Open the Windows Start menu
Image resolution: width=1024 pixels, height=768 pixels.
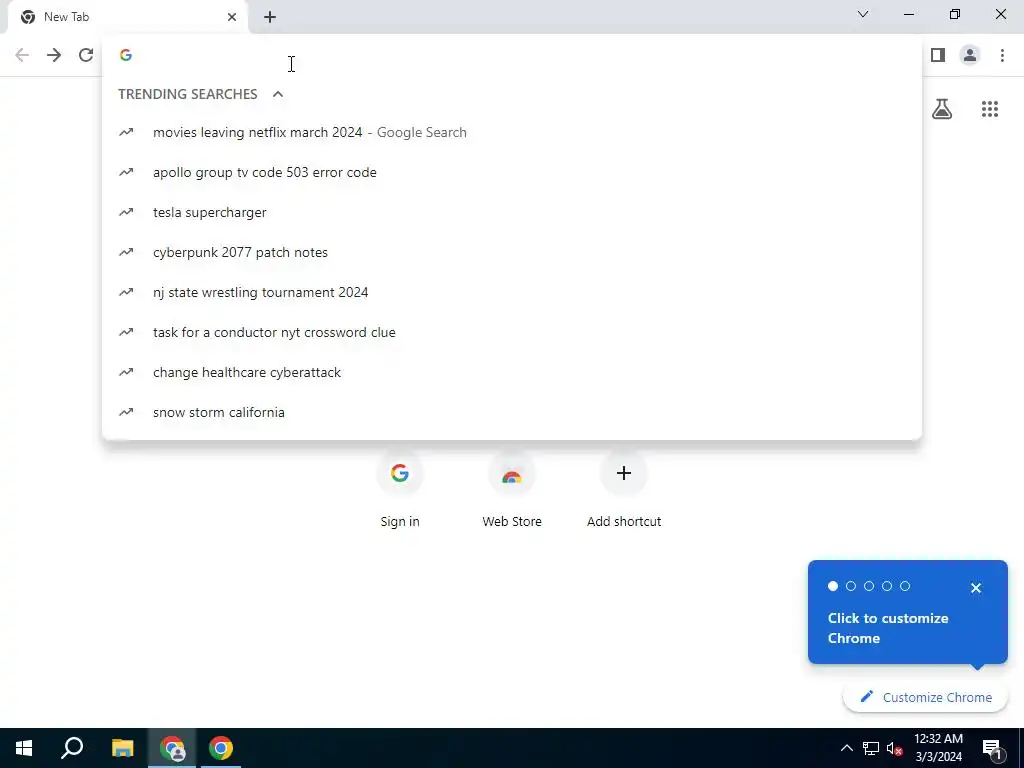coord(24,748)
